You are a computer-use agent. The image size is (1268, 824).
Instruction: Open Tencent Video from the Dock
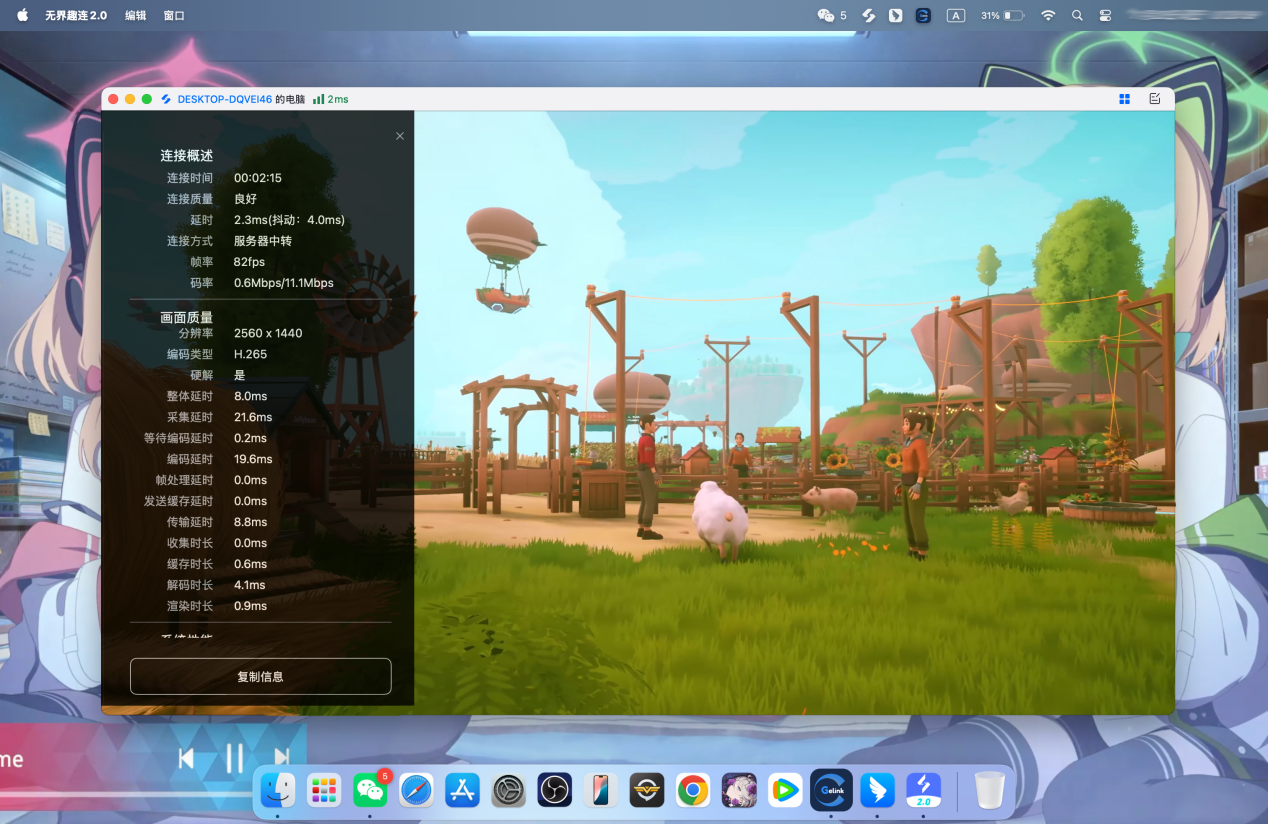click(786, 790)
